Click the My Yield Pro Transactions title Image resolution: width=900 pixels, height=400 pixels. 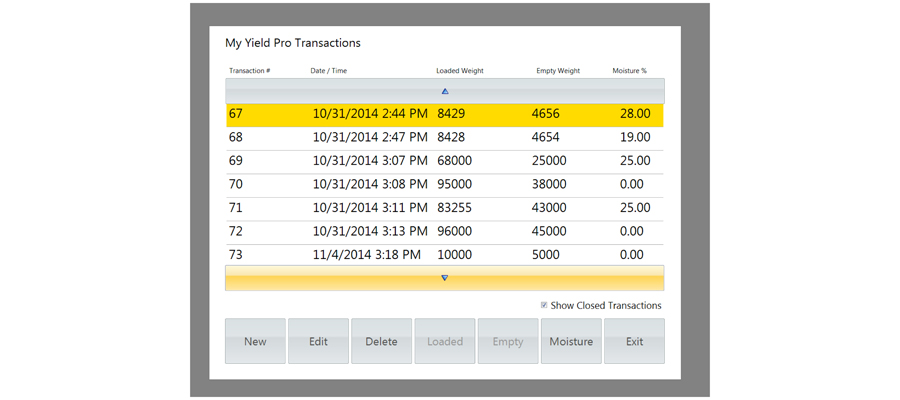pos(293,42)
